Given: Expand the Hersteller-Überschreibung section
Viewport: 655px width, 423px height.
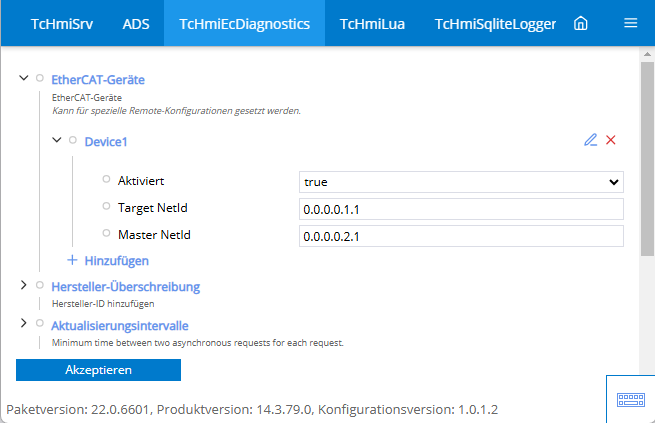Looking at the screenshot, I should click(x=23, y=286).
